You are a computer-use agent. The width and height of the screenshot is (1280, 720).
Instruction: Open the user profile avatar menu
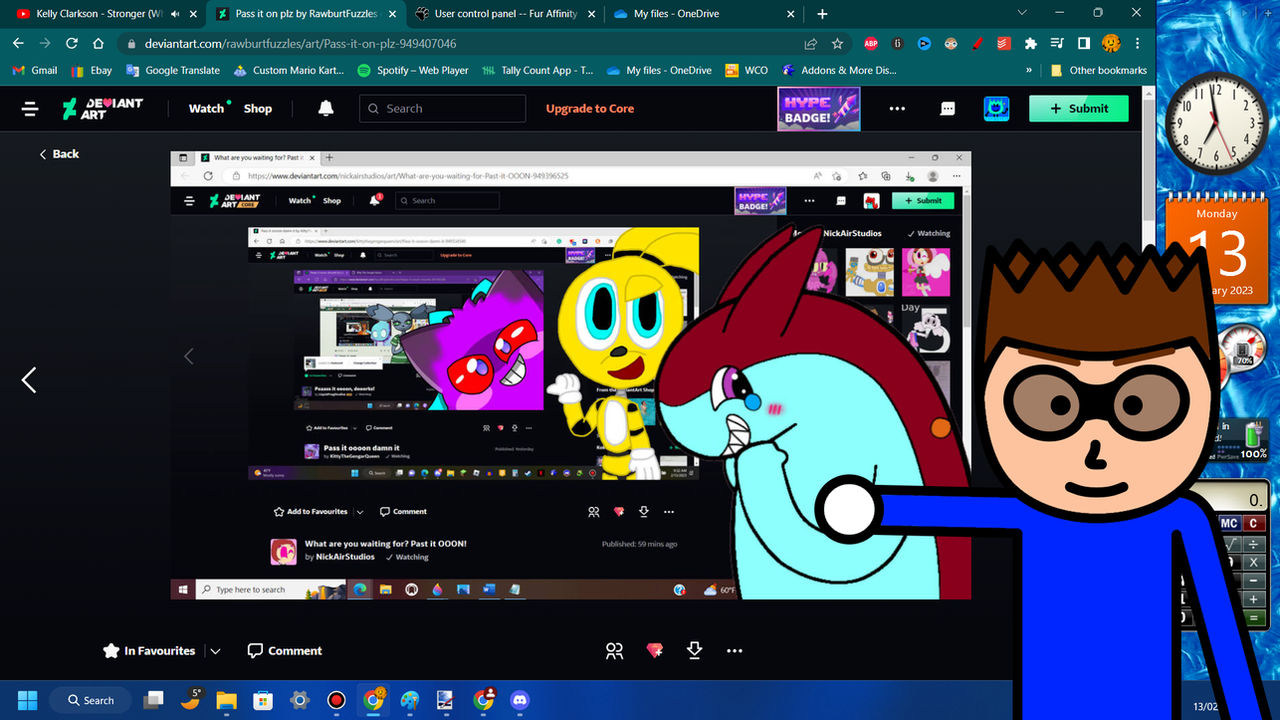coord(996,108)
